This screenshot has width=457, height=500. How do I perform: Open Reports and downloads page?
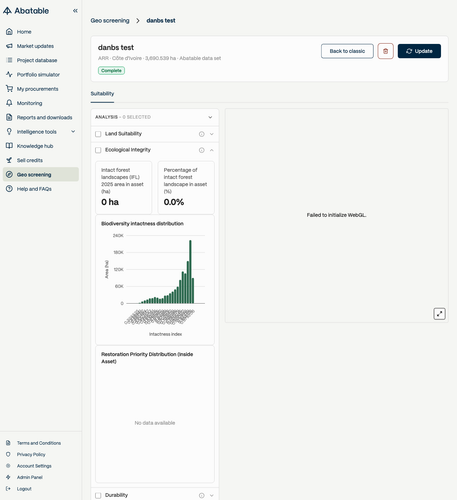point(41,117)
